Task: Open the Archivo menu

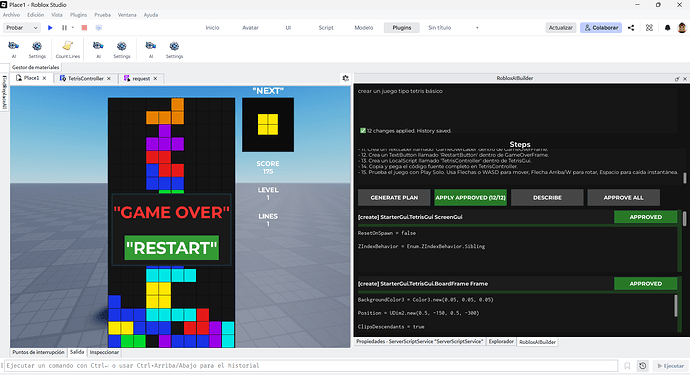Action: 11,15
